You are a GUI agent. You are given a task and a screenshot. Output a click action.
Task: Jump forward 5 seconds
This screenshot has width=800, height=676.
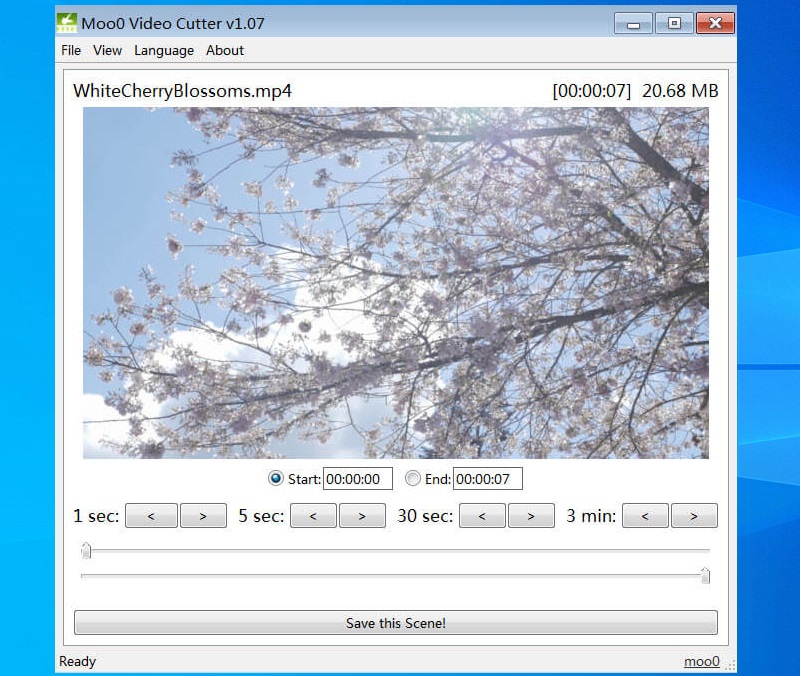(x=363, y=516)
